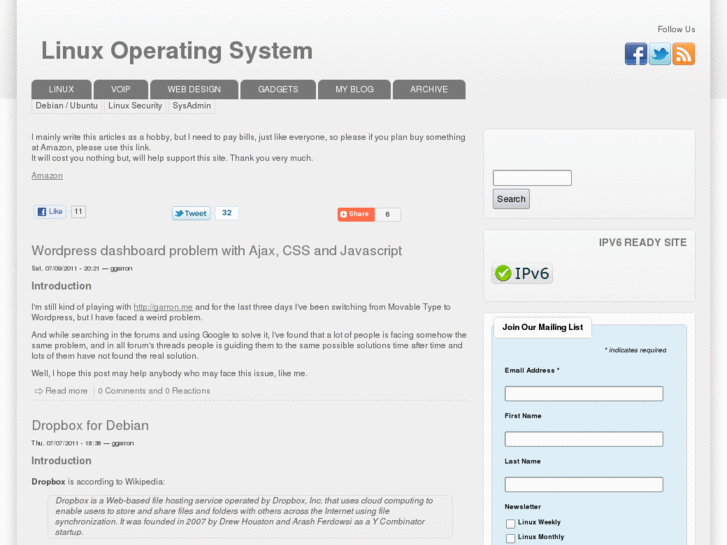The width and height of the screenshot is (727, 545).
Task: Open the Dropbox for Debian article title
Action: pos(90,425)
